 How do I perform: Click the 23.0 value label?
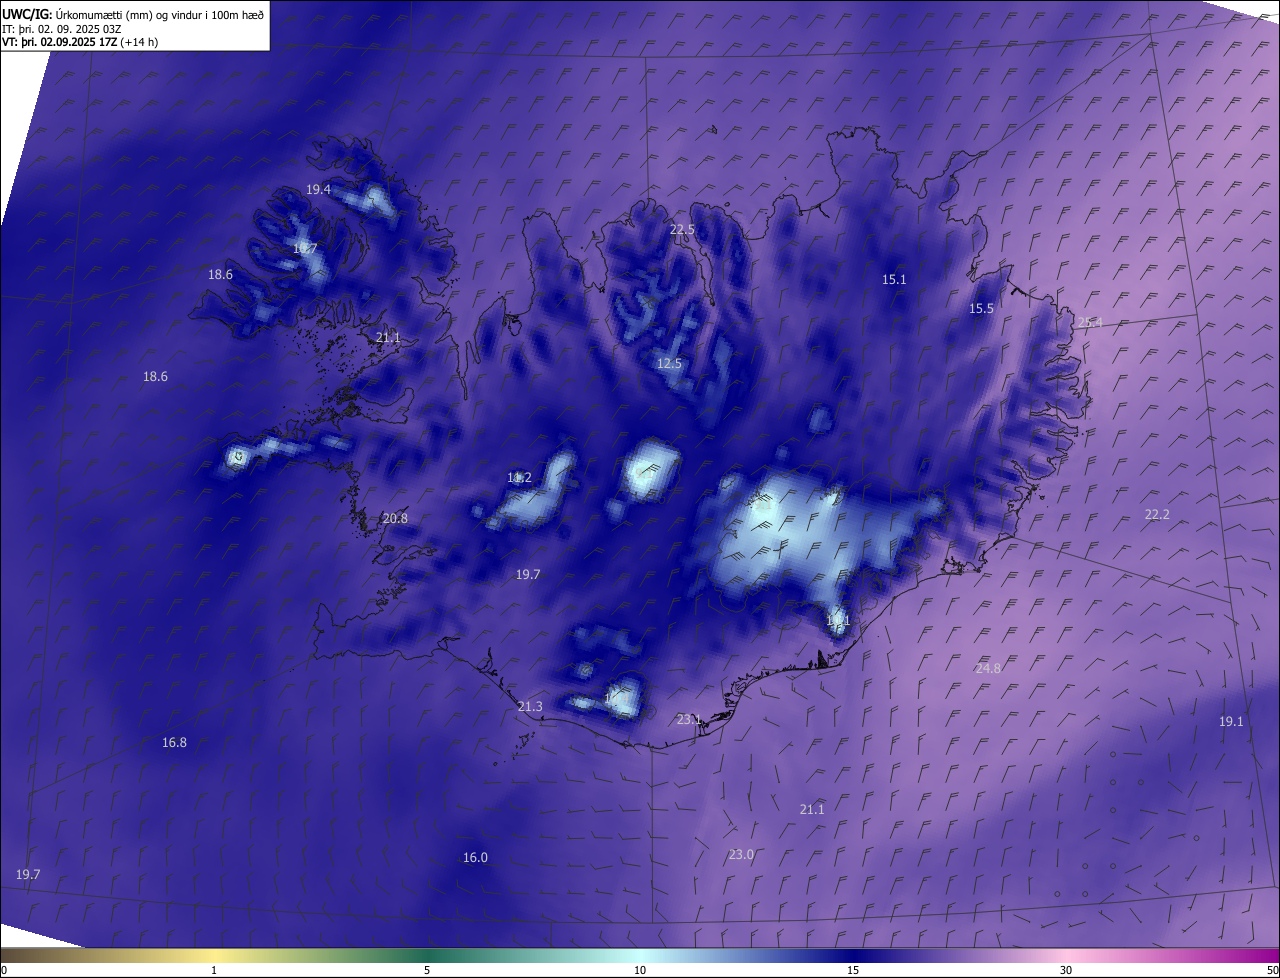[x=741, y=855]
